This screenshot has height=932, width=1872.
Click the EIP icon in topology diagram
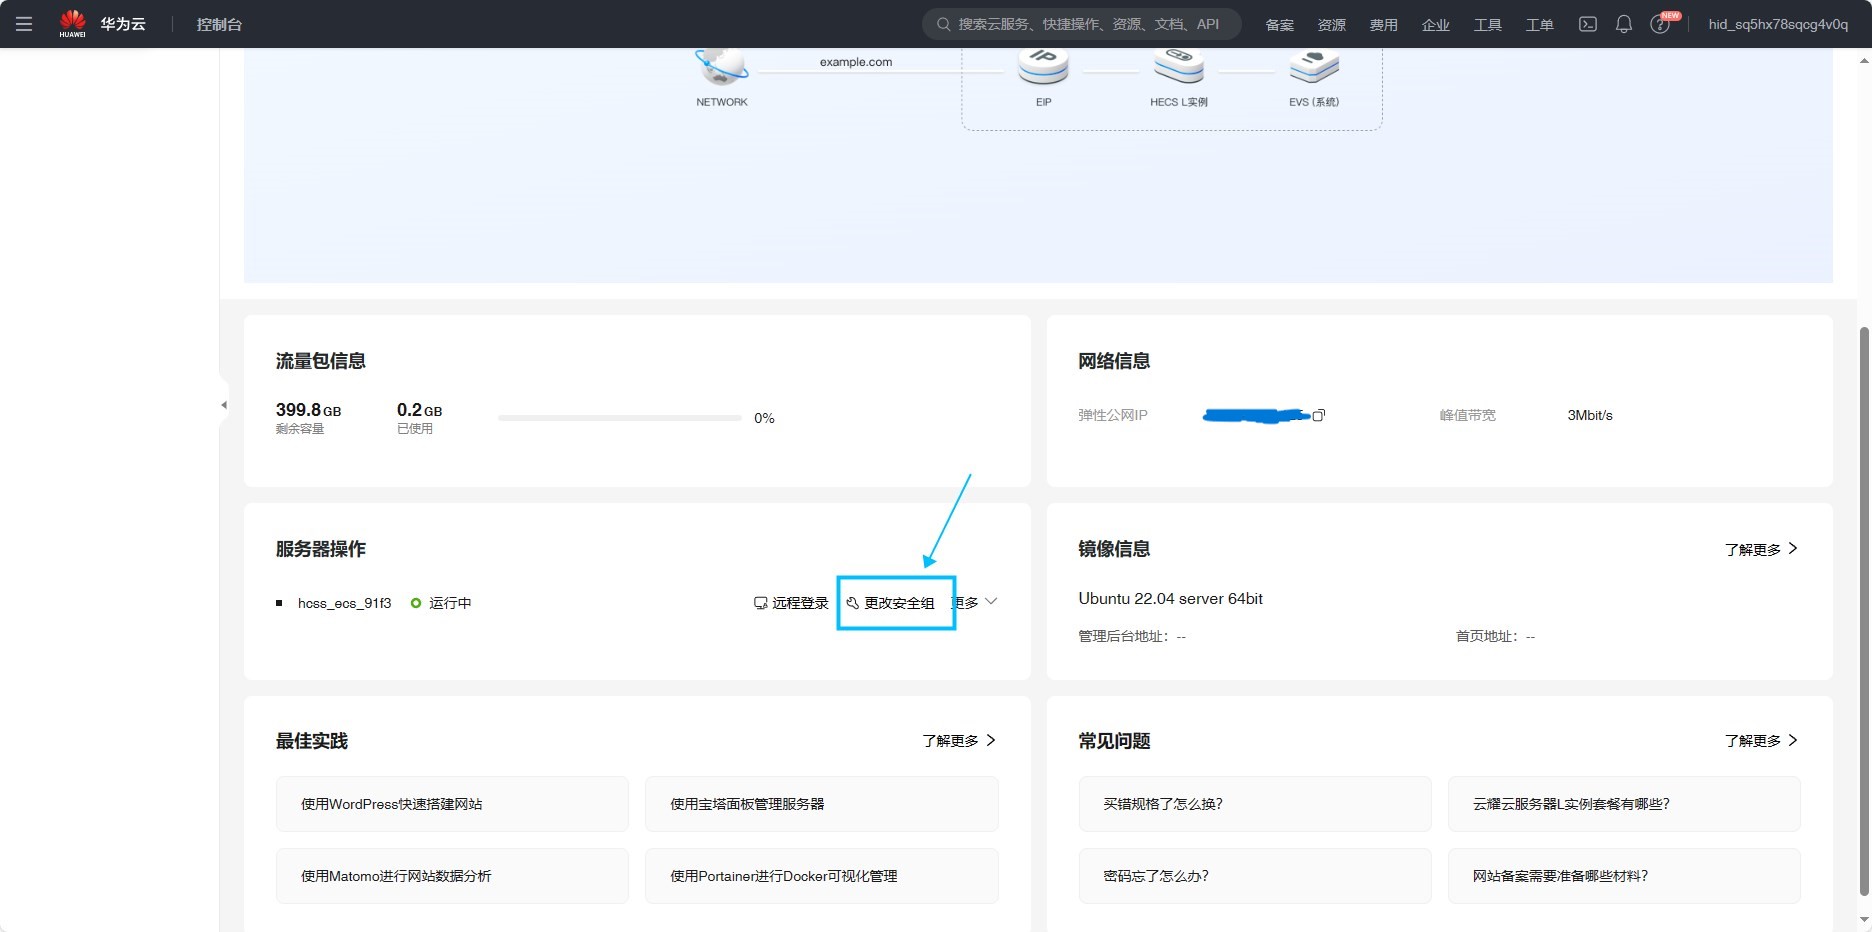pyautogui.click(x=1043, y=67)
